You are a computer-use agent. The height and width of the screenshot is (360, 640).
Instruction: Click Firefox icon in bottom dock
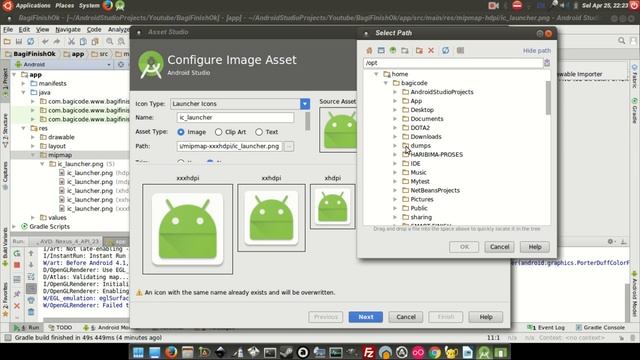[171, 352]
